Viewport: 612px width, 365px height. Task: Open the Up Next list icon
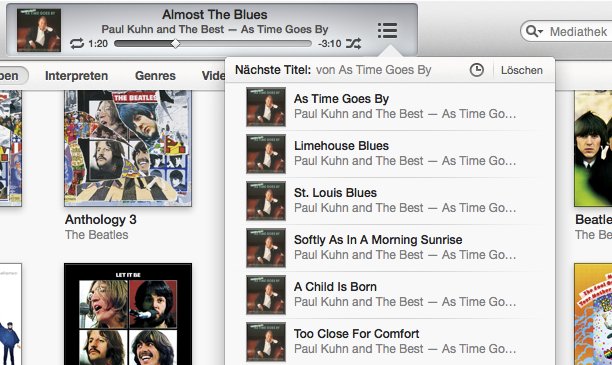coord(388,30)
